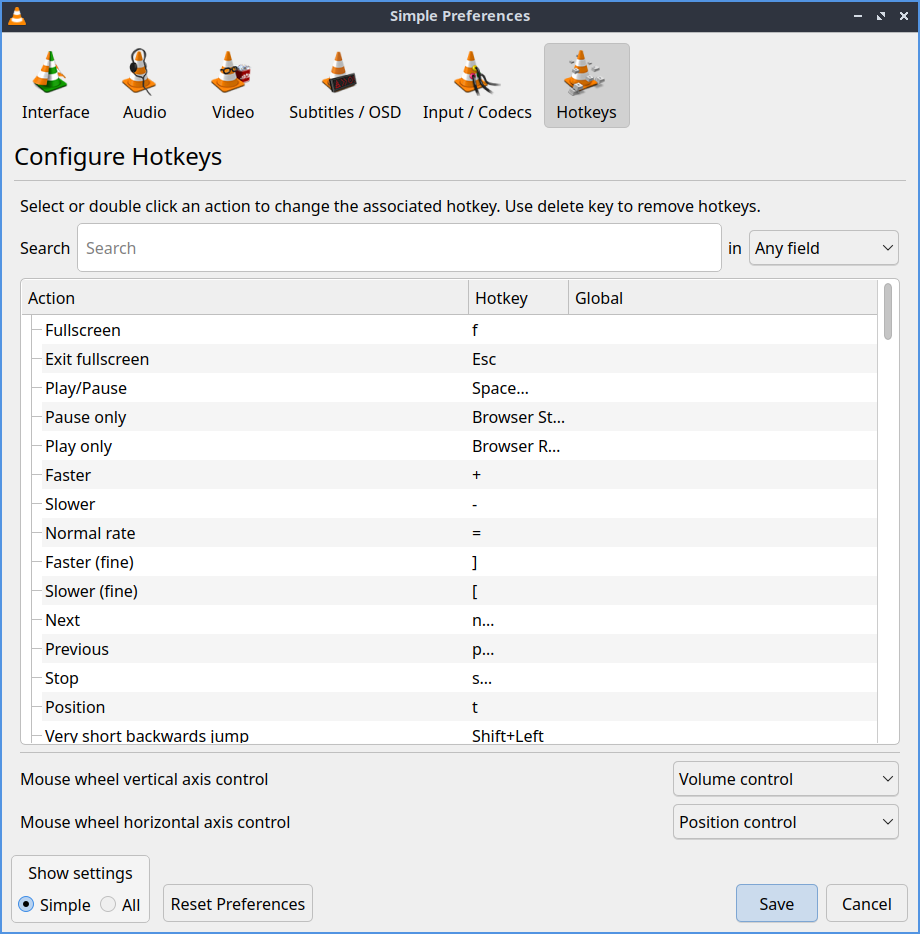This screenshot has width=920, height=934.
Task: Open Input / Codecs preferences icon
Action: click(476, 74)
